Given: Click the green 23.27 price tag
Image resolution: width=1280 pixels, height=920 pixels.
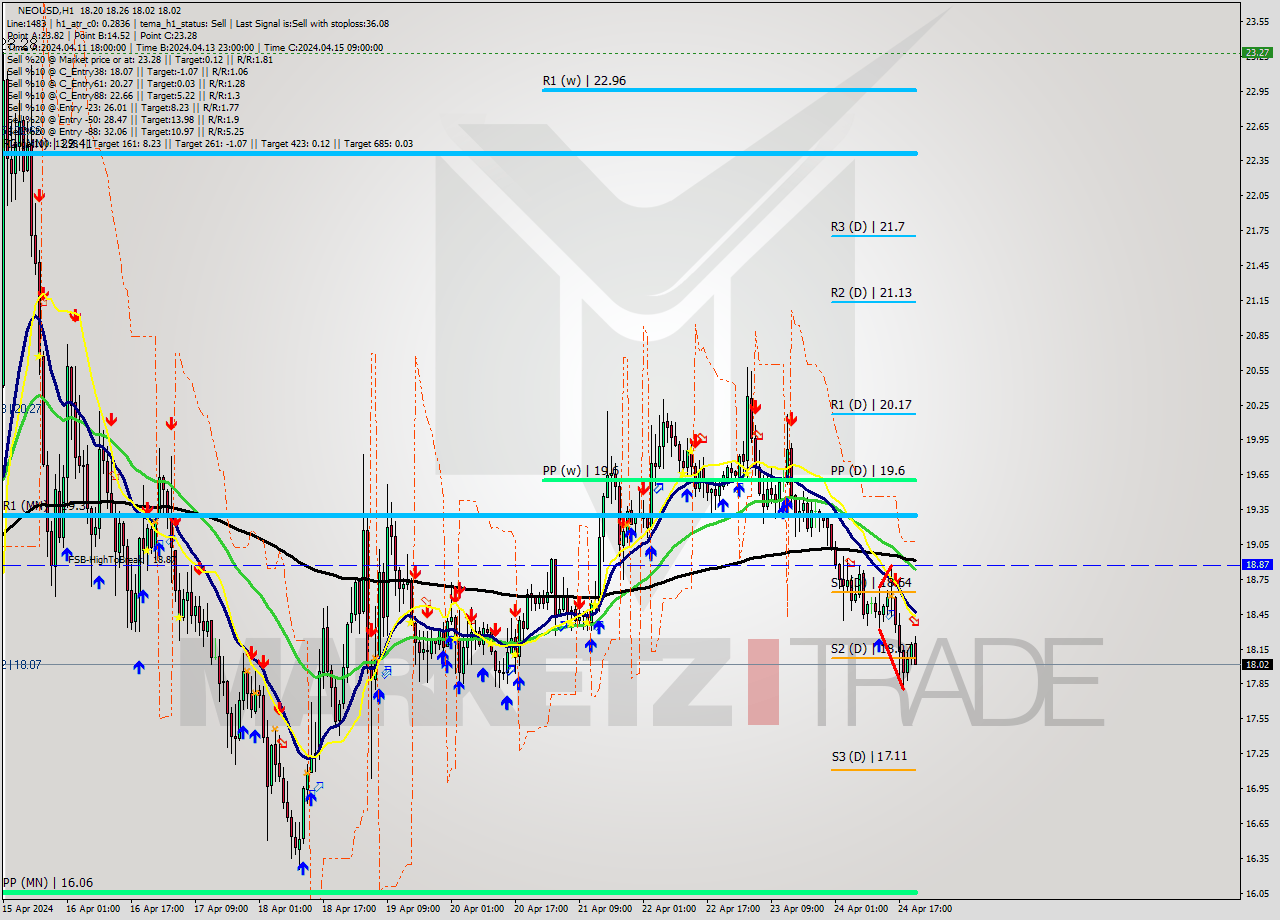Looking at the screenshot, I should point(1257,53).
